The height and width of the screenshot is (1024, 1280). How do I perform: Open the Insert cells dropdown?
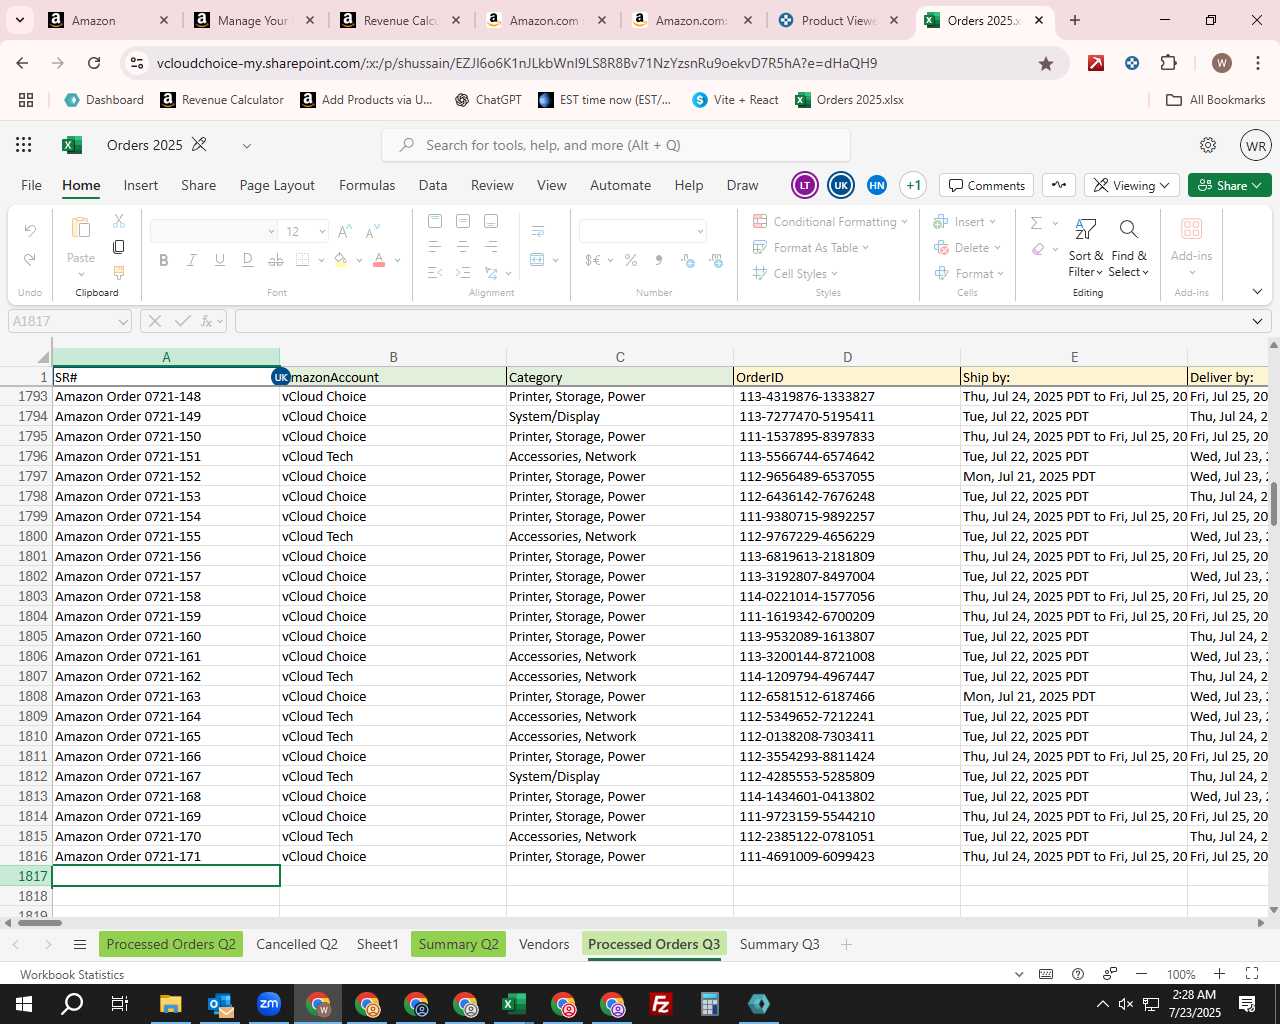pyautogui.click(x=966, y=221)
